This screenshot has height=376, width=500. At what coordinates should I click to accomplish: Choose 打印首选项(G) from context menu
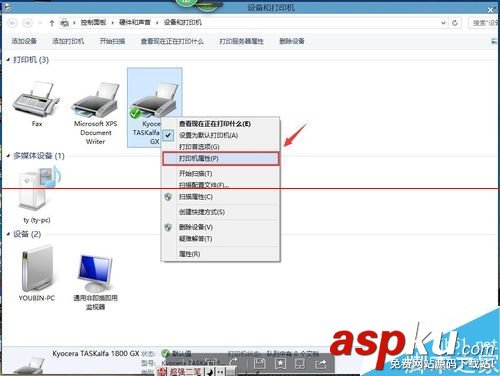click(220, 147)
